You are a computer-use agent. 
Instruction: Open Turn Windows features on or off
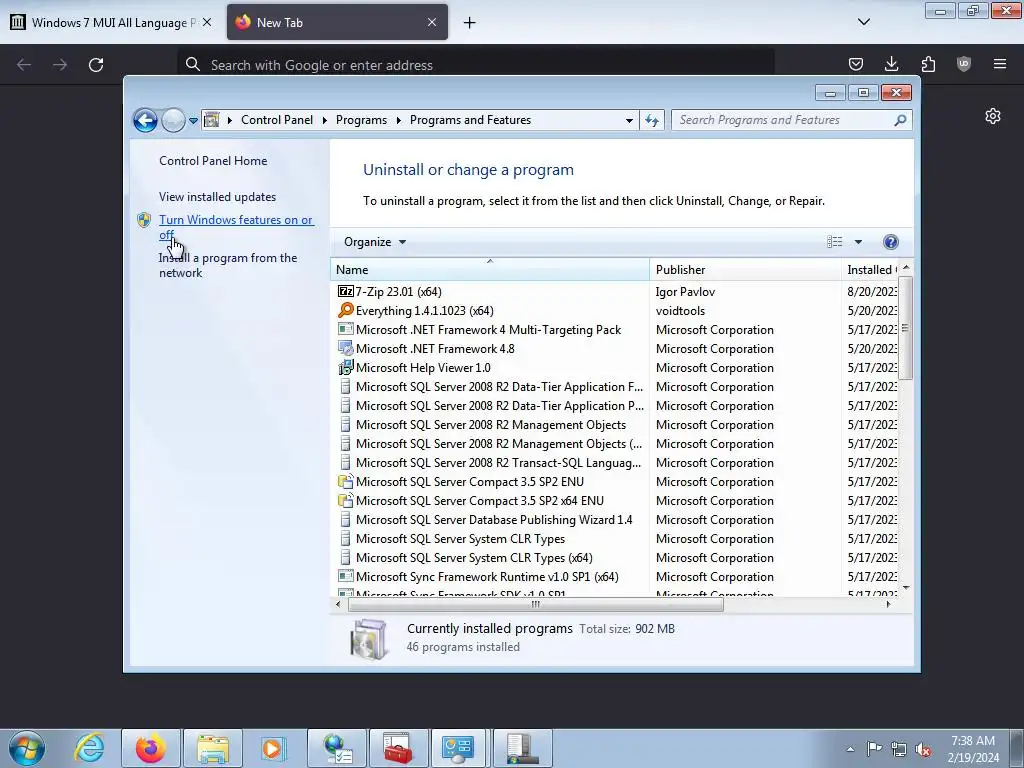(x=236, y=227)
